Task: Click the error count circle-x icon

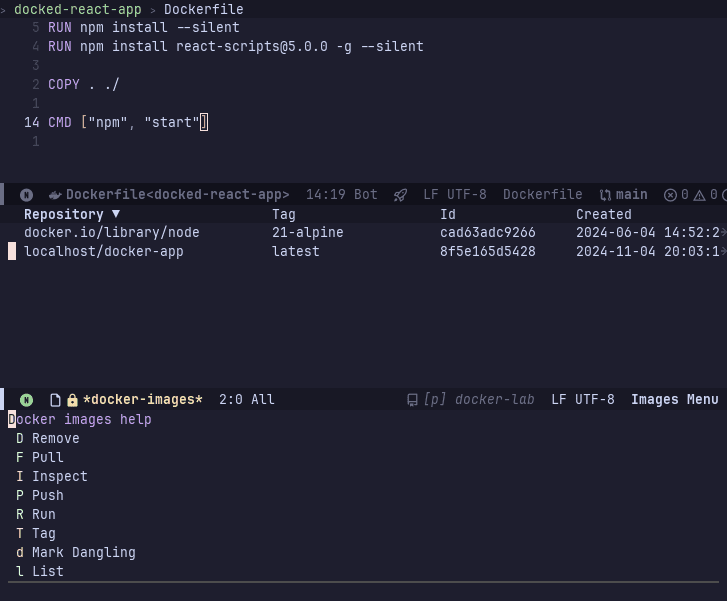Action: click(670, 195)
